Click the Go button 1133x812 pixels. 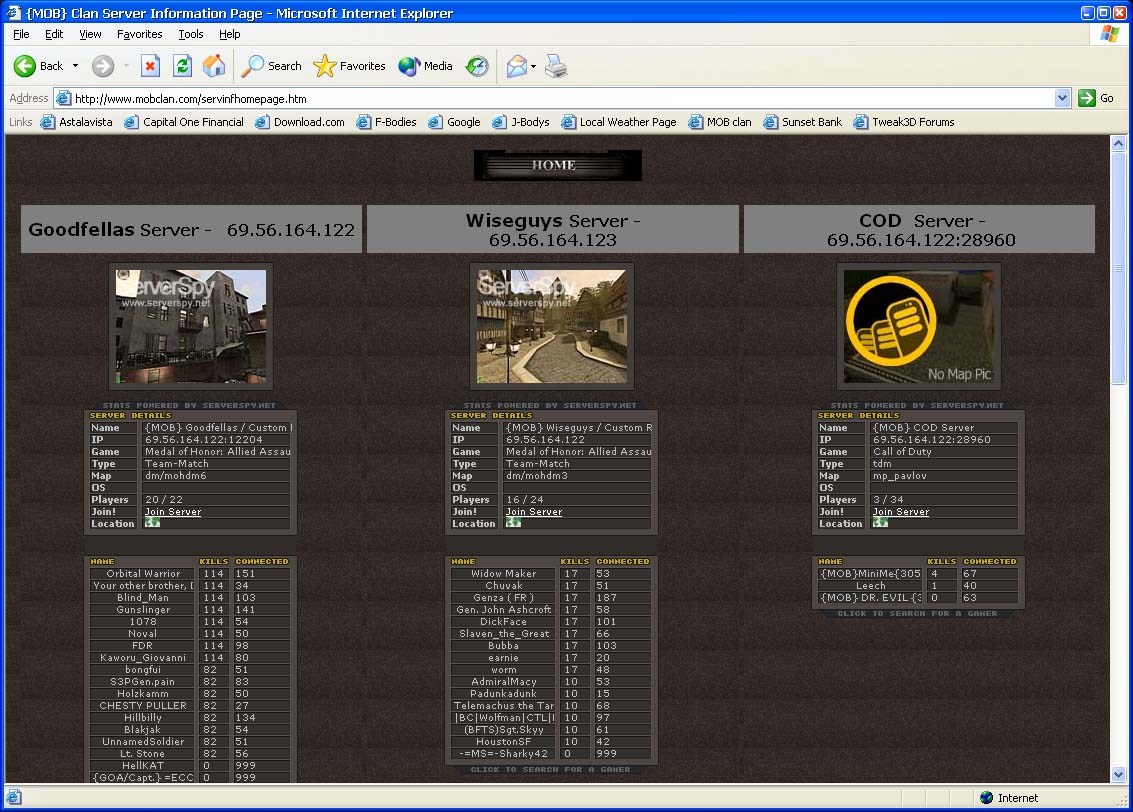click(1096, 98)
